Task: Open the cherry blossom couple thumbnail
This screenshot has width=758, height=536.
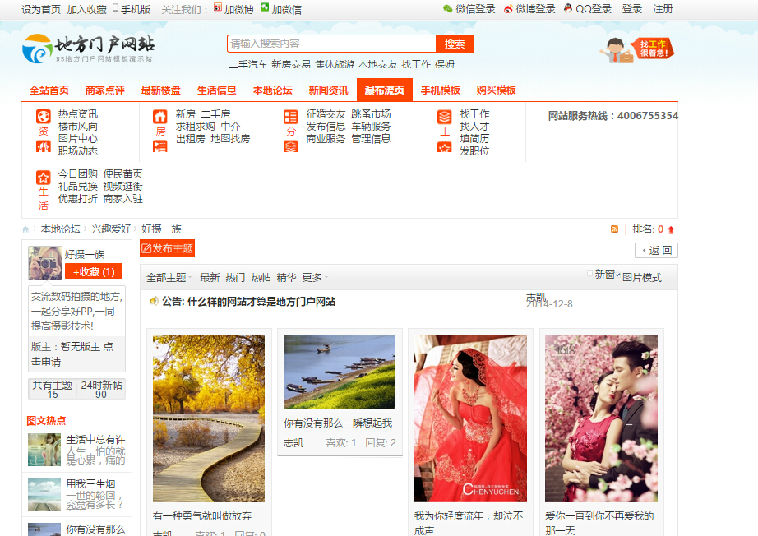Action: pos(601,418)
